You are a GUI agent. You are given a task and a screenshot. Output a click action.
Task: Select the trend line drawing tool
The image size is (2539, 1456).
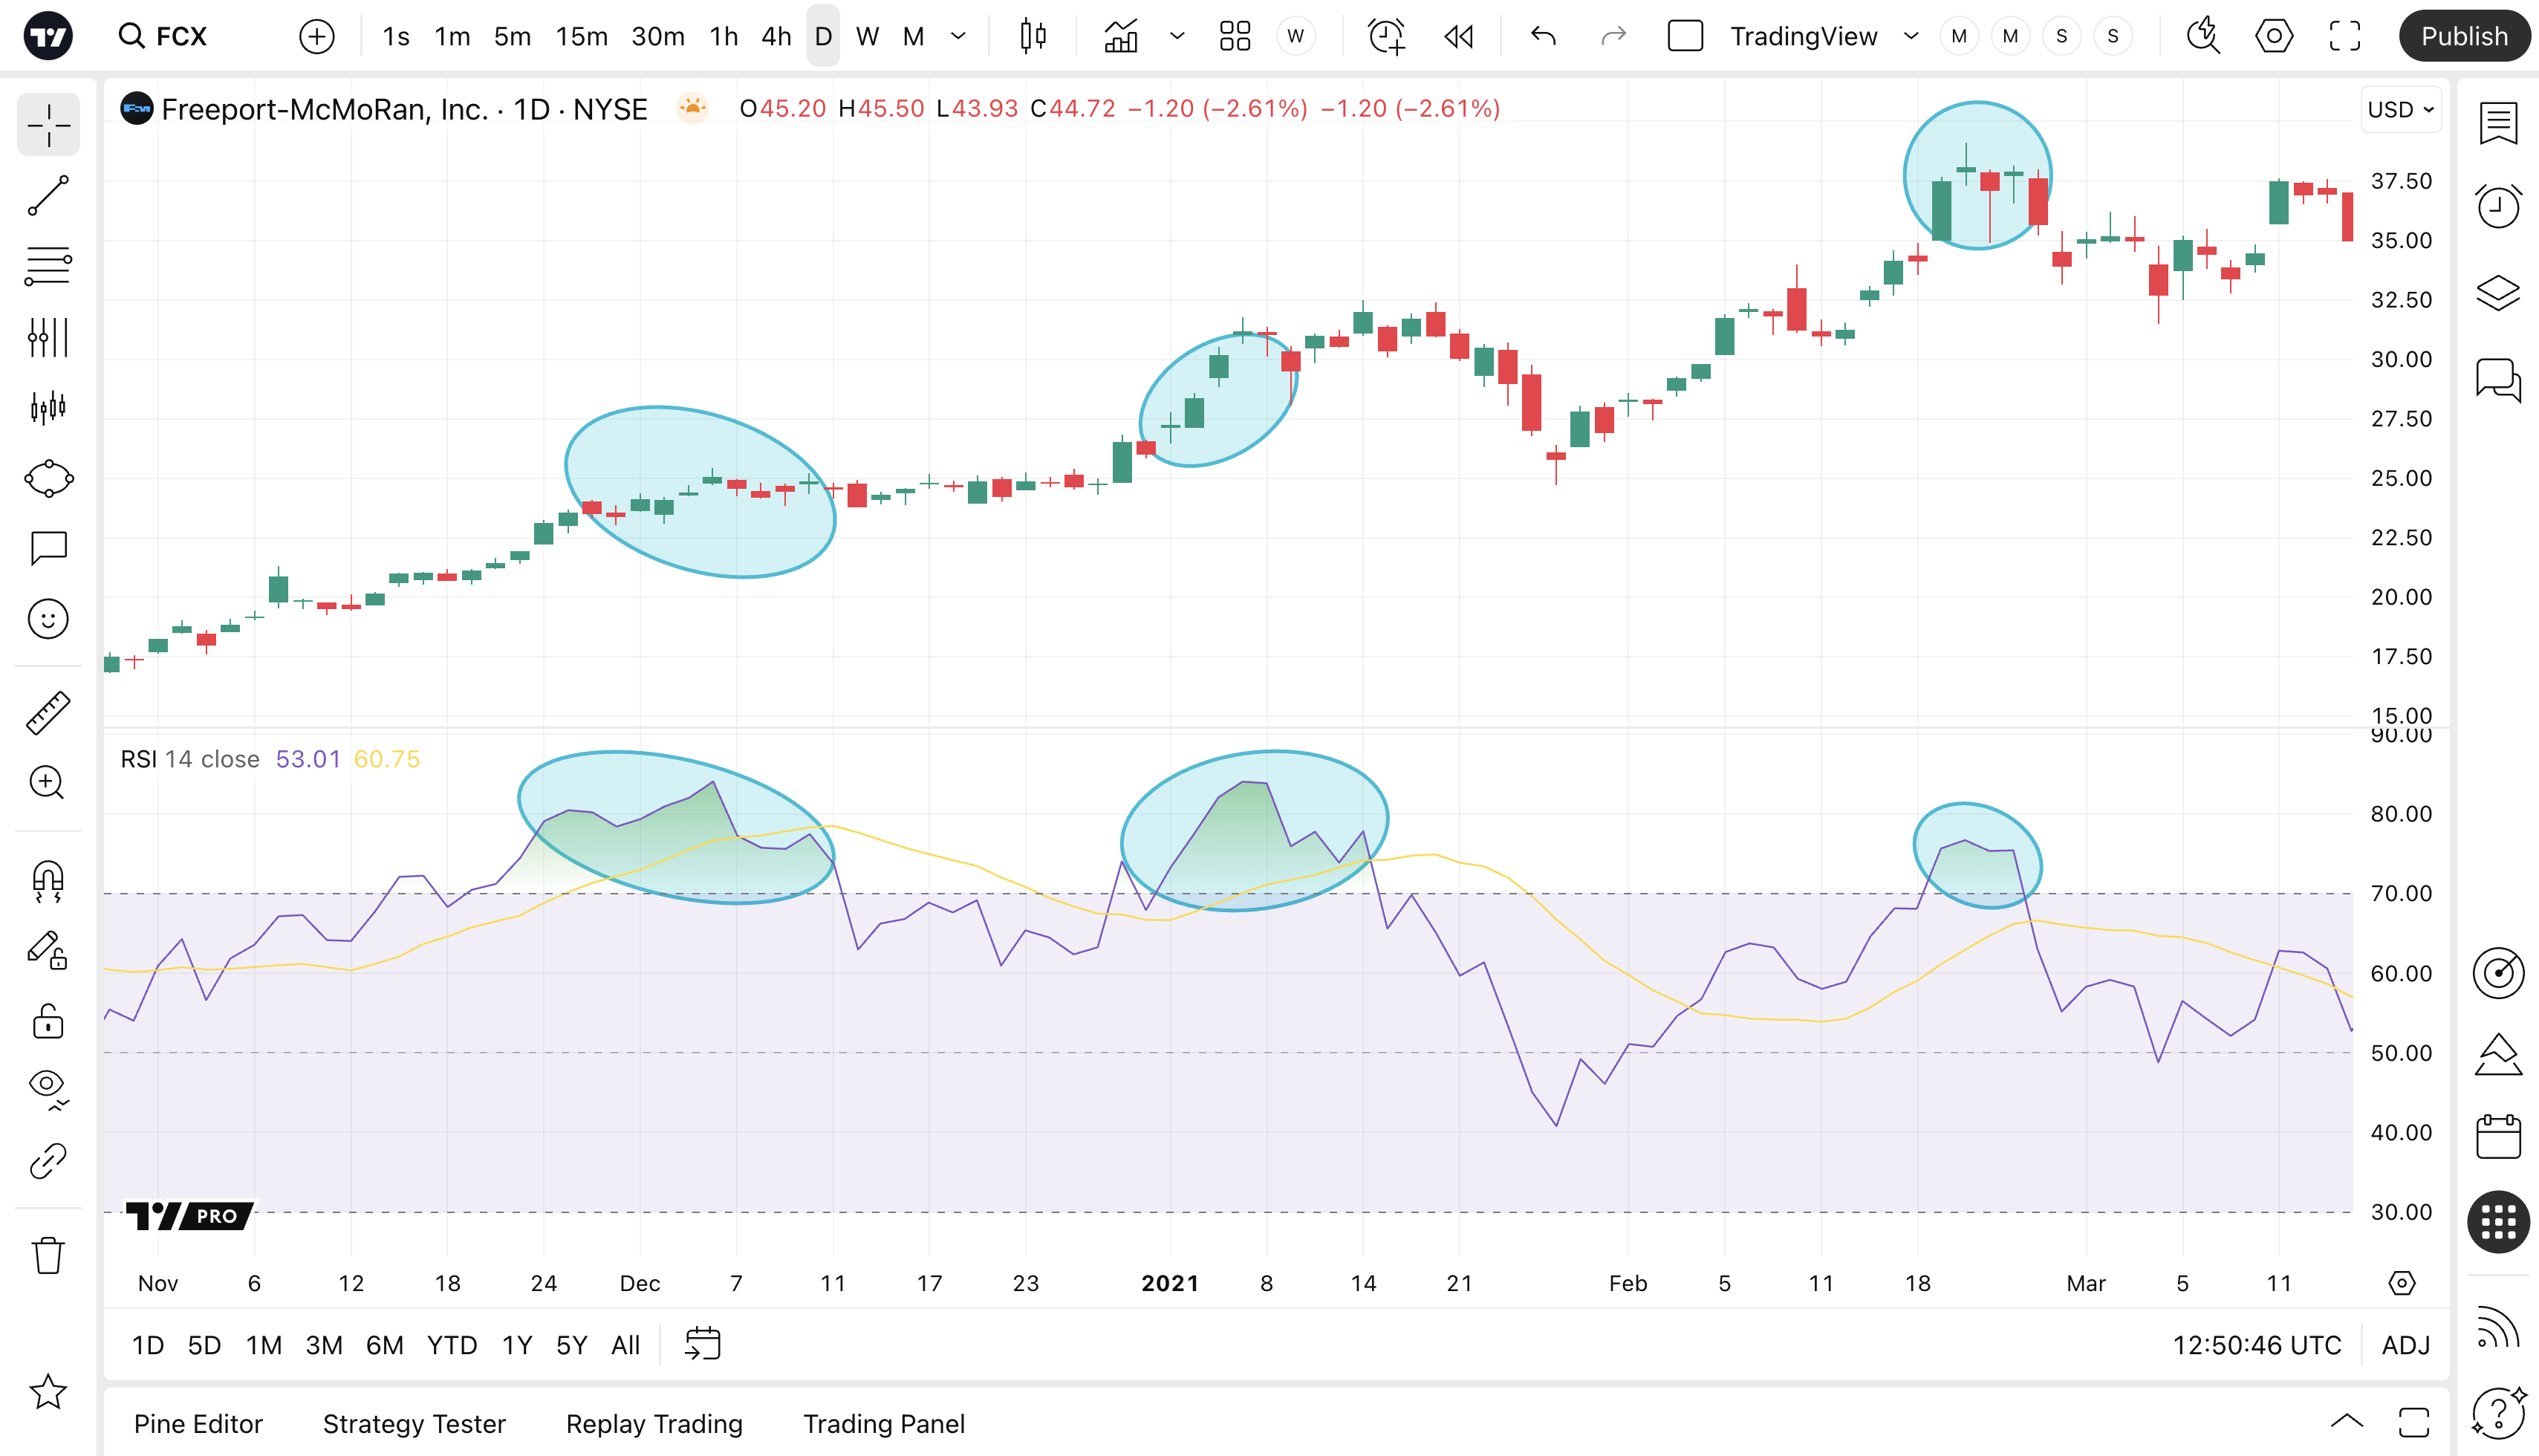pos(48,196)
